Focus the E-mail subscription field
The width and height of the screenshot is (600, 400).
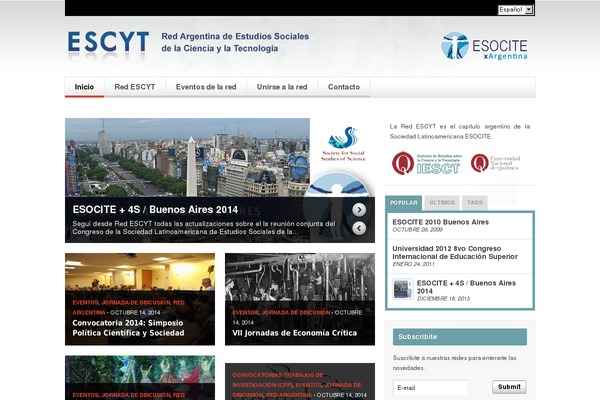pos(430,388)
